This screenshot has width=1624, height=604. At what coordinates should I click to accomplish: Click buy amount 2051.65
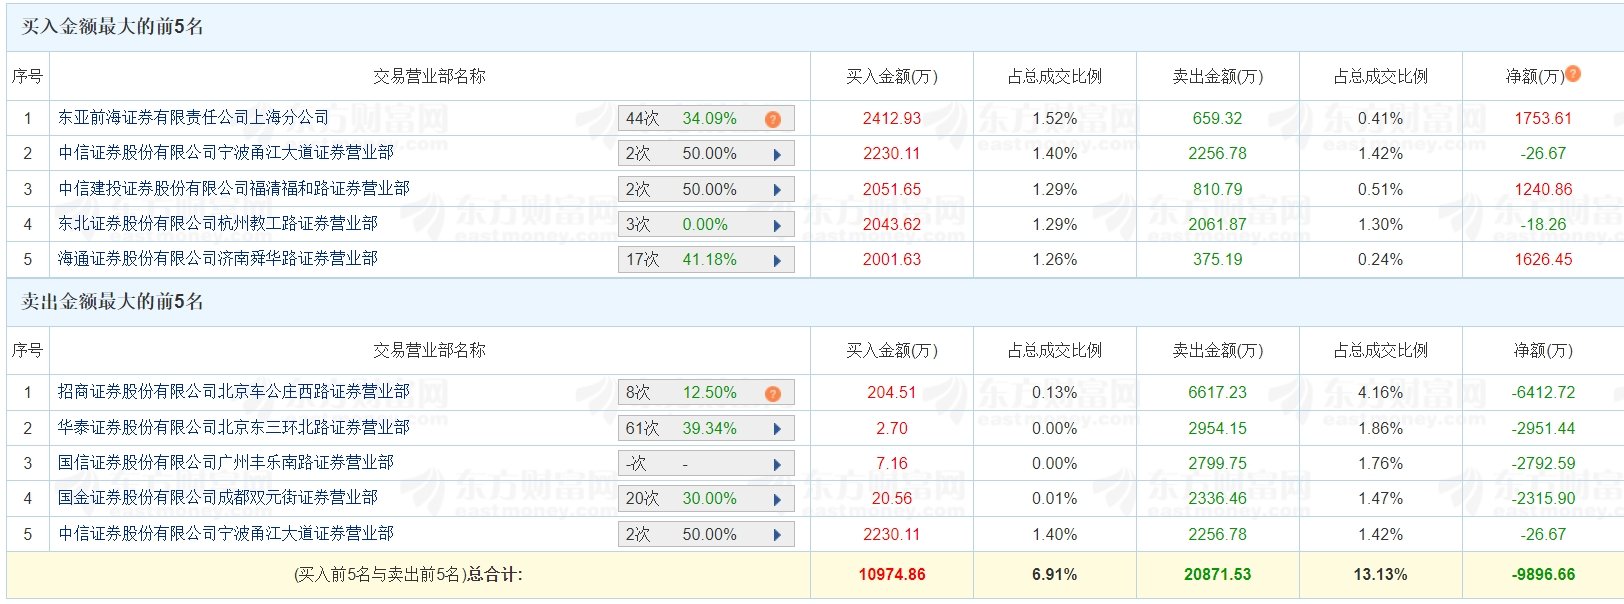[892, 189]
